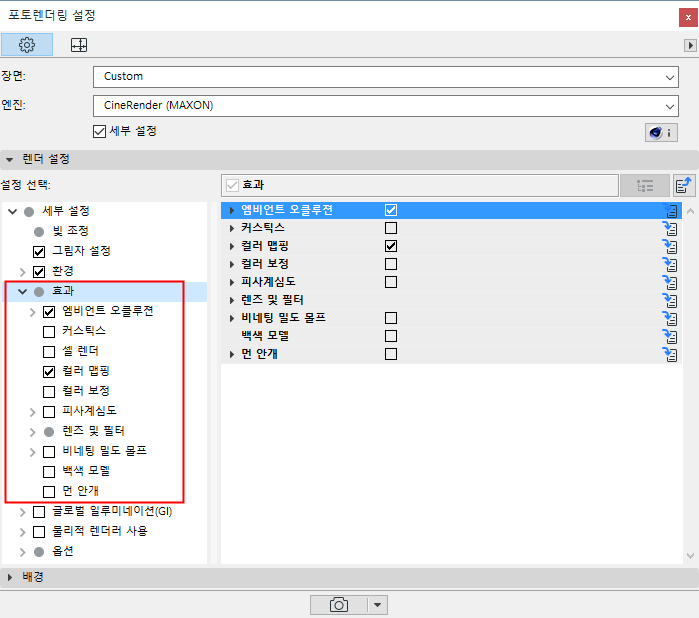Click the import icon on 먼 안개 row
699x618 pixels.
coord(670,354)
